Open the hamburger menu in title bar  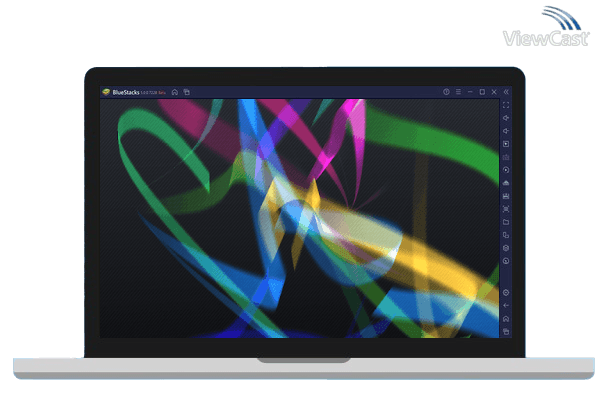(x=458, y=92)
